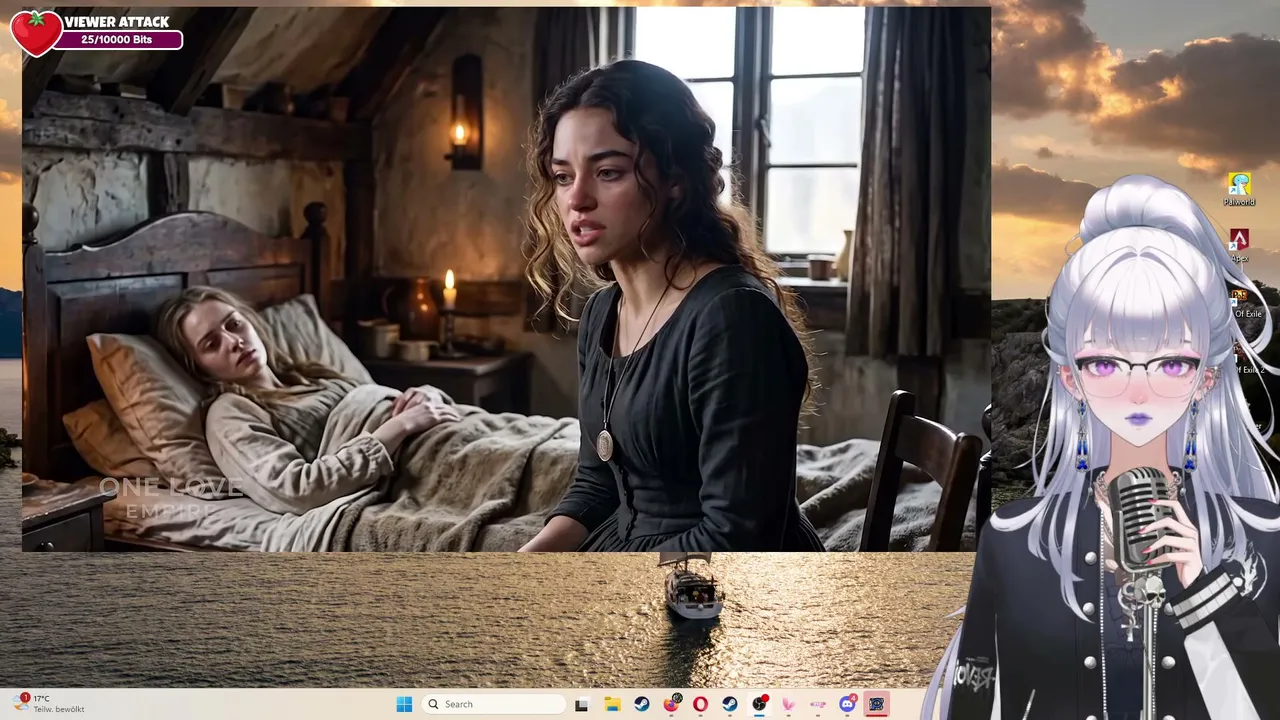Open File Explorer from the taskbar

(612, 704)
